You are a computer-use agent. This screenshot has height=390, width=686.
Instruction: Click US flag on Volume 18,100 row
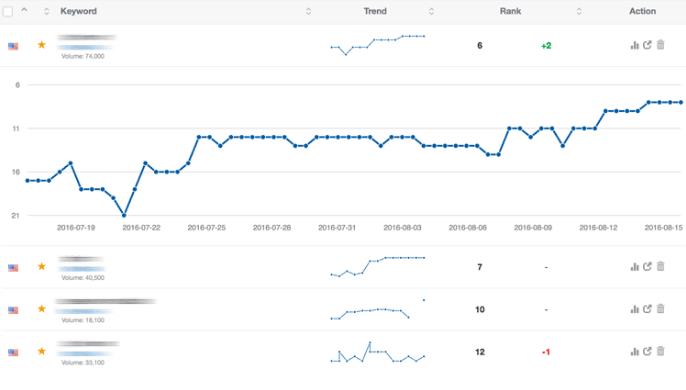coord(13,310)
